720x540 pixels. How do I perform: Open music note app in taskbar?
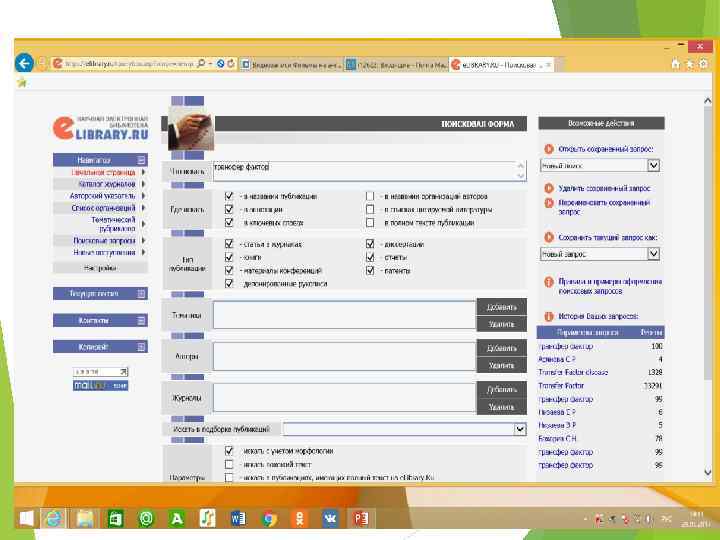tap(208, 519)
